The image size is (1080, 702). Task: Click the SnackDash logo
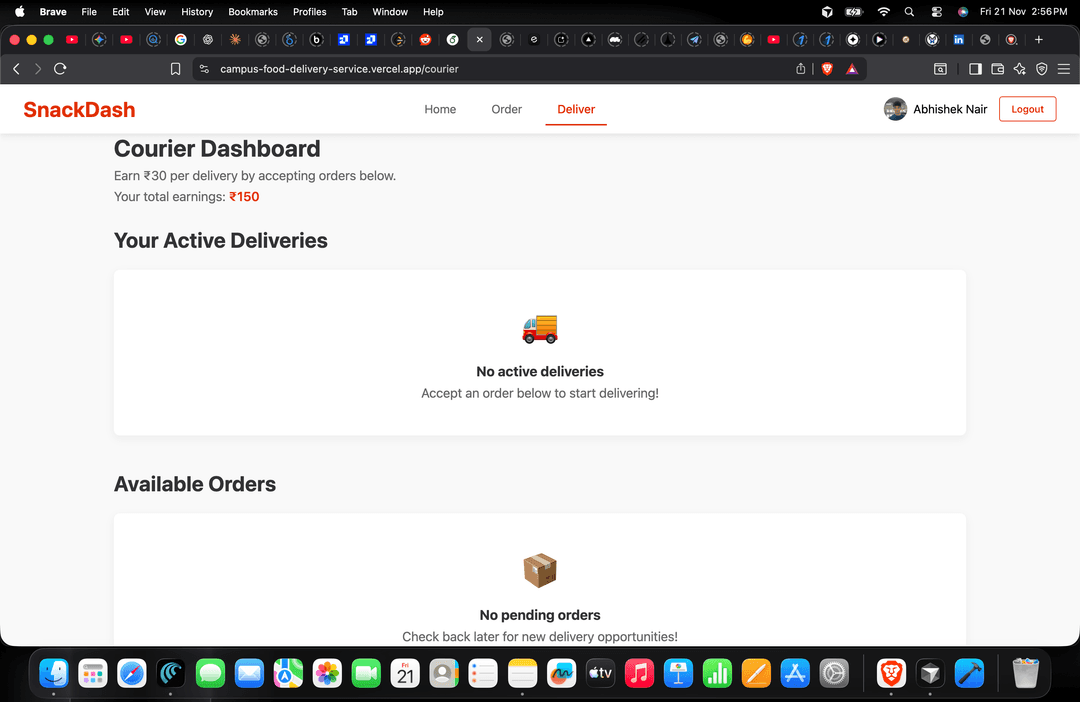click(79, 110)
